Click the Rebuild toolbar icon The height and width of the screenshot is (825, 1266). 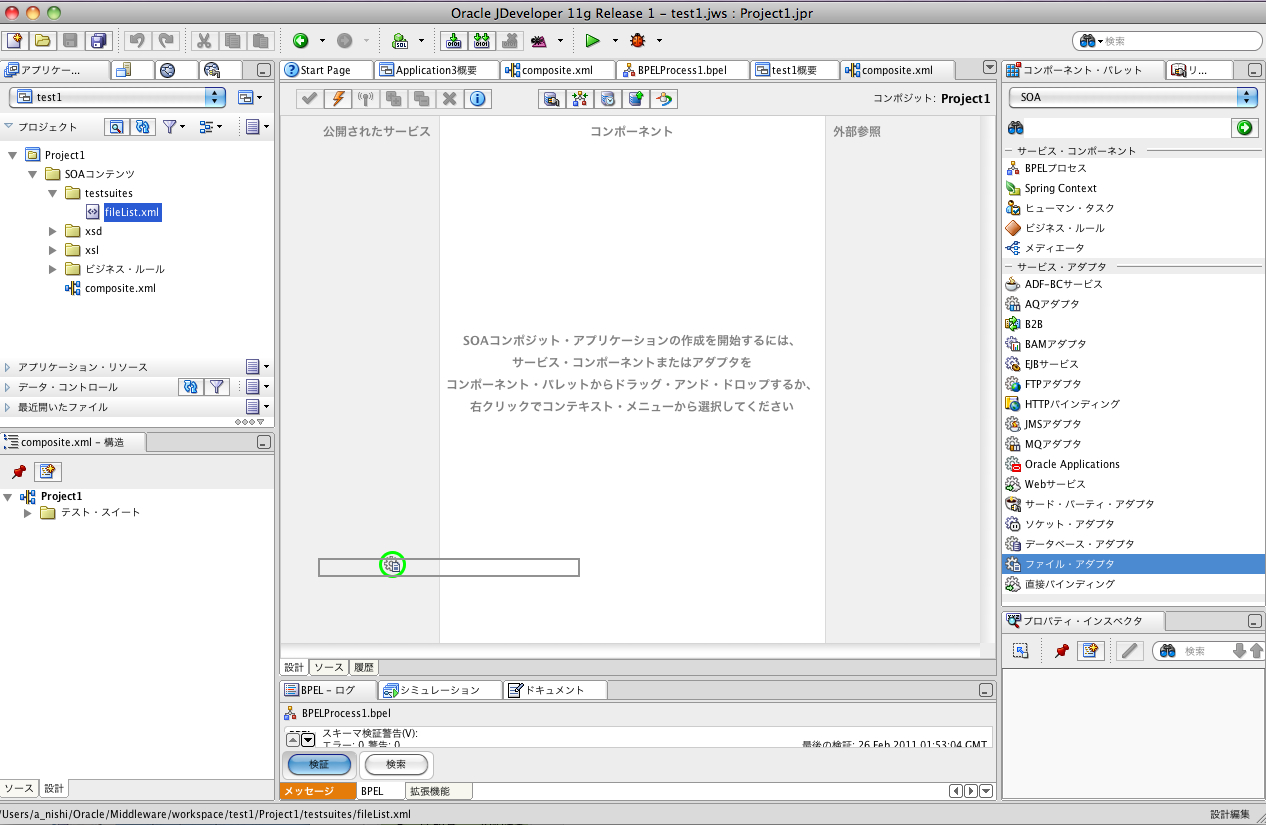coord(482,41)
